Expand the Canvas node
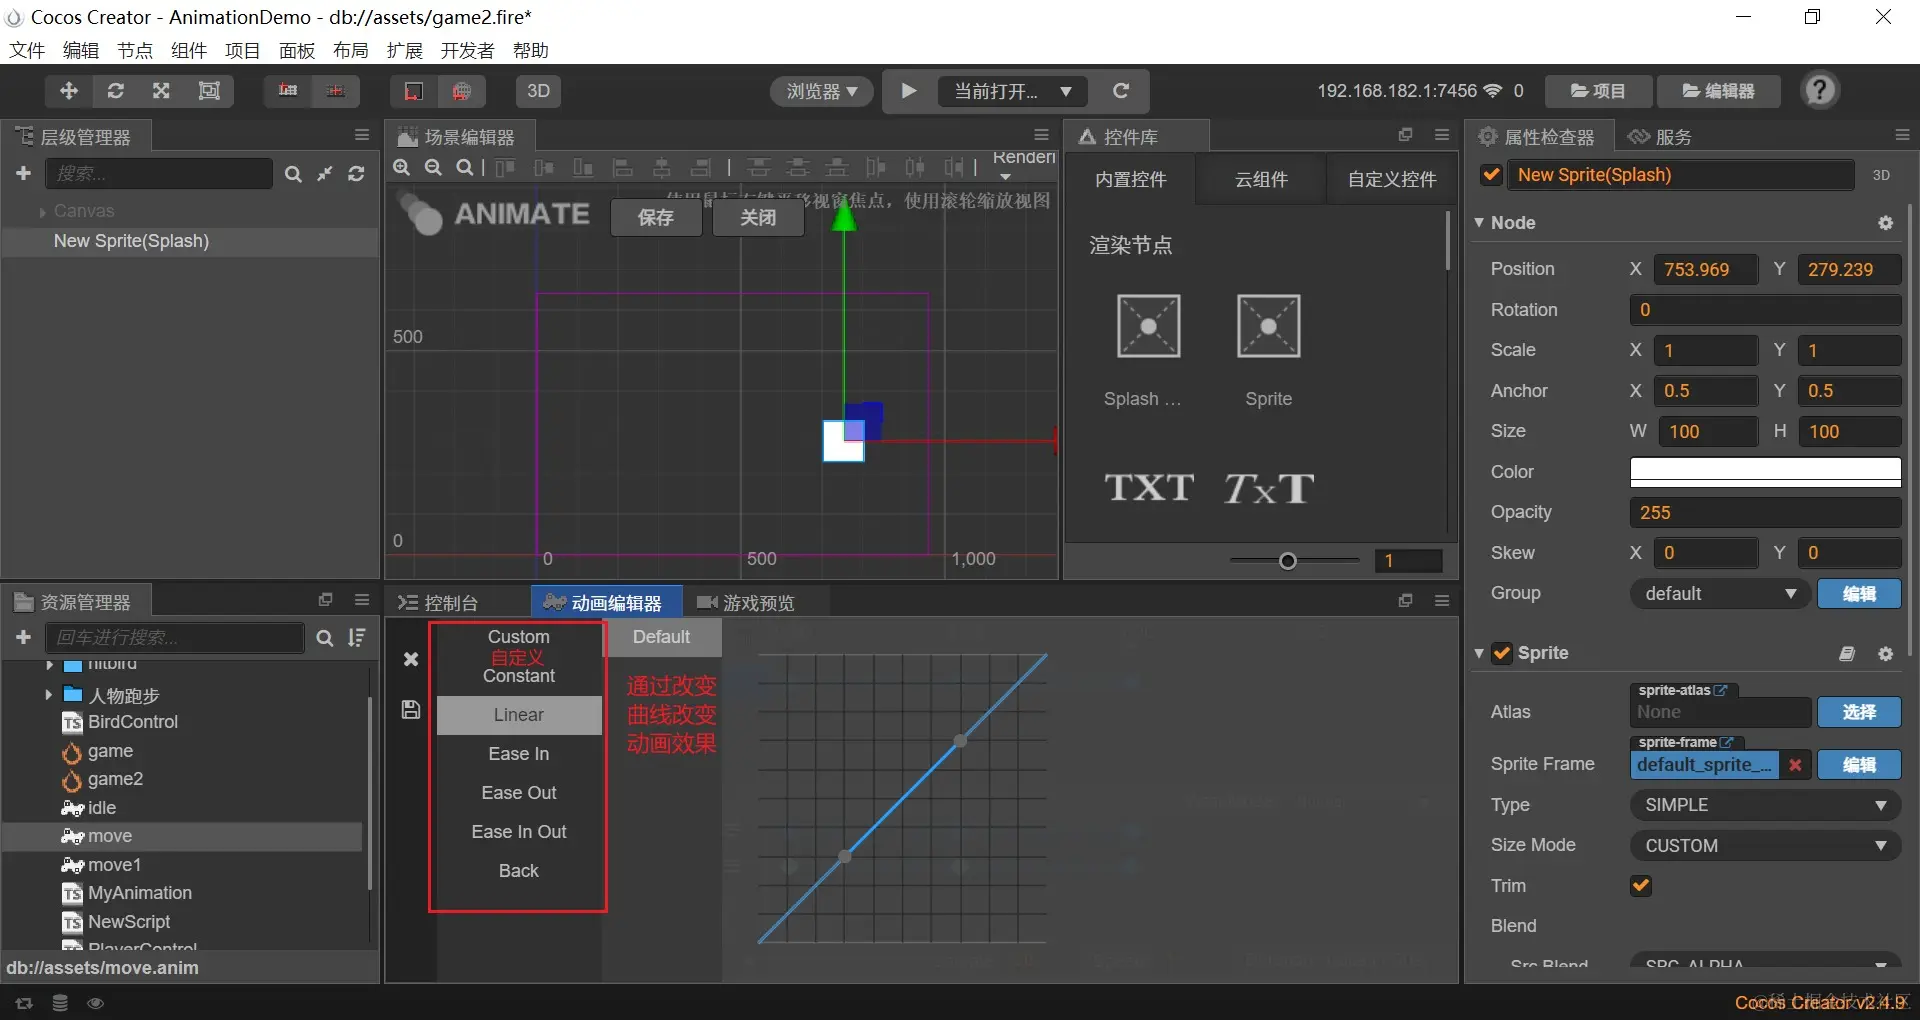This screenshot has width=1920, height=1020. pyautogui.click(x=42, y=212)
